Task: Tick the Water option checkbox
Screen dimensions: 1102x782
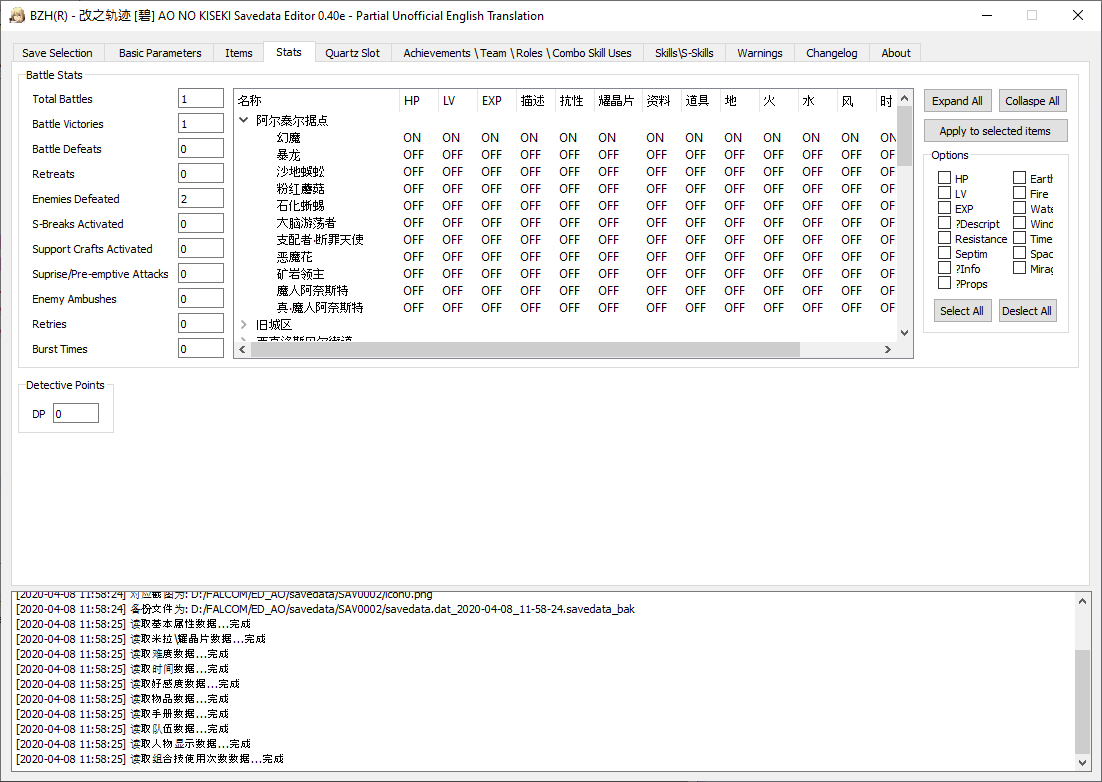Action: tap(1020, 208)
